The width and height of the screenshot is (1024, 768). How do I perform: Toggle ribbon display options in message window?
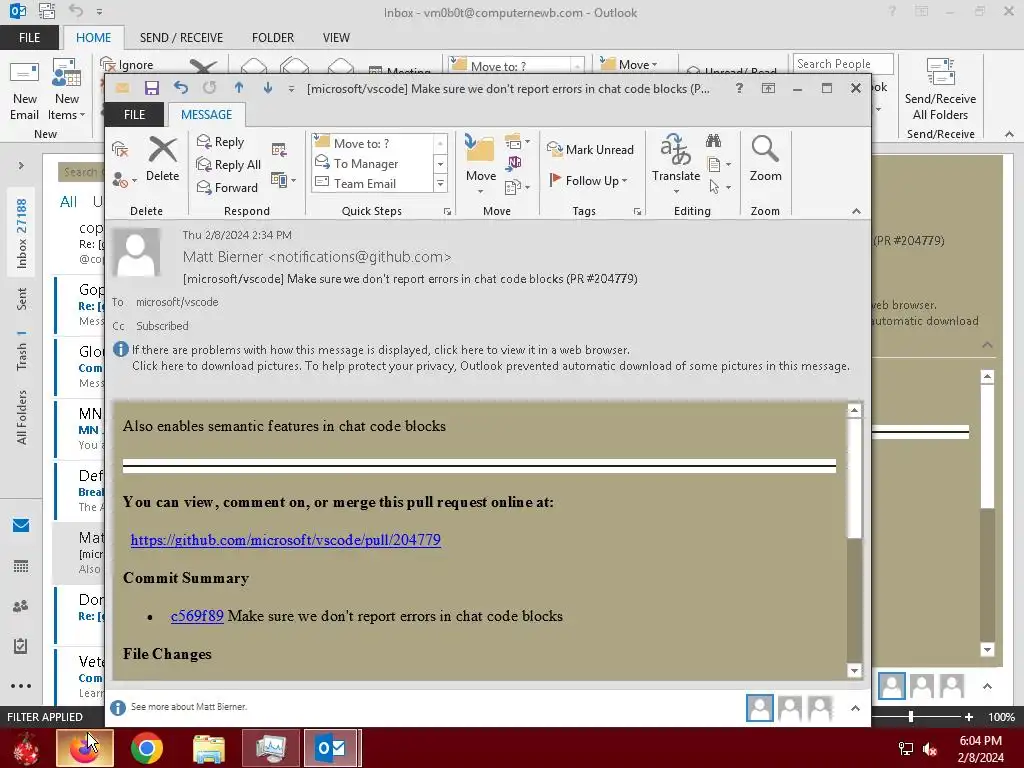pyautogui.click(x=768, y=88)
